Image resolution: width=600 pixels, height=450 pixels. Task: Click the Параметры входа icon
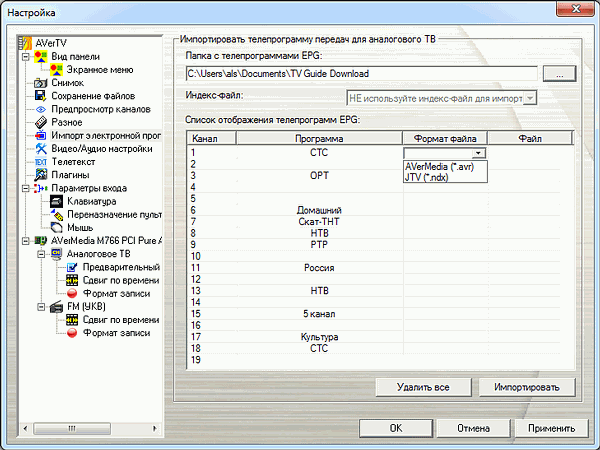[x=41, y=188]
